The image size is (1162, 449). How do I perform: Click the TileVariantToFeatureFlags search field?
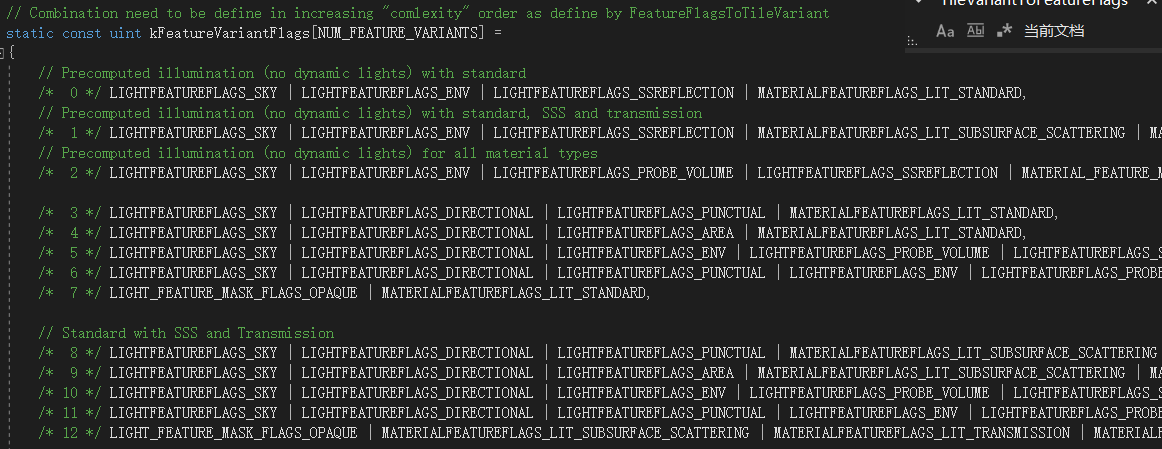click(1034, 3)
